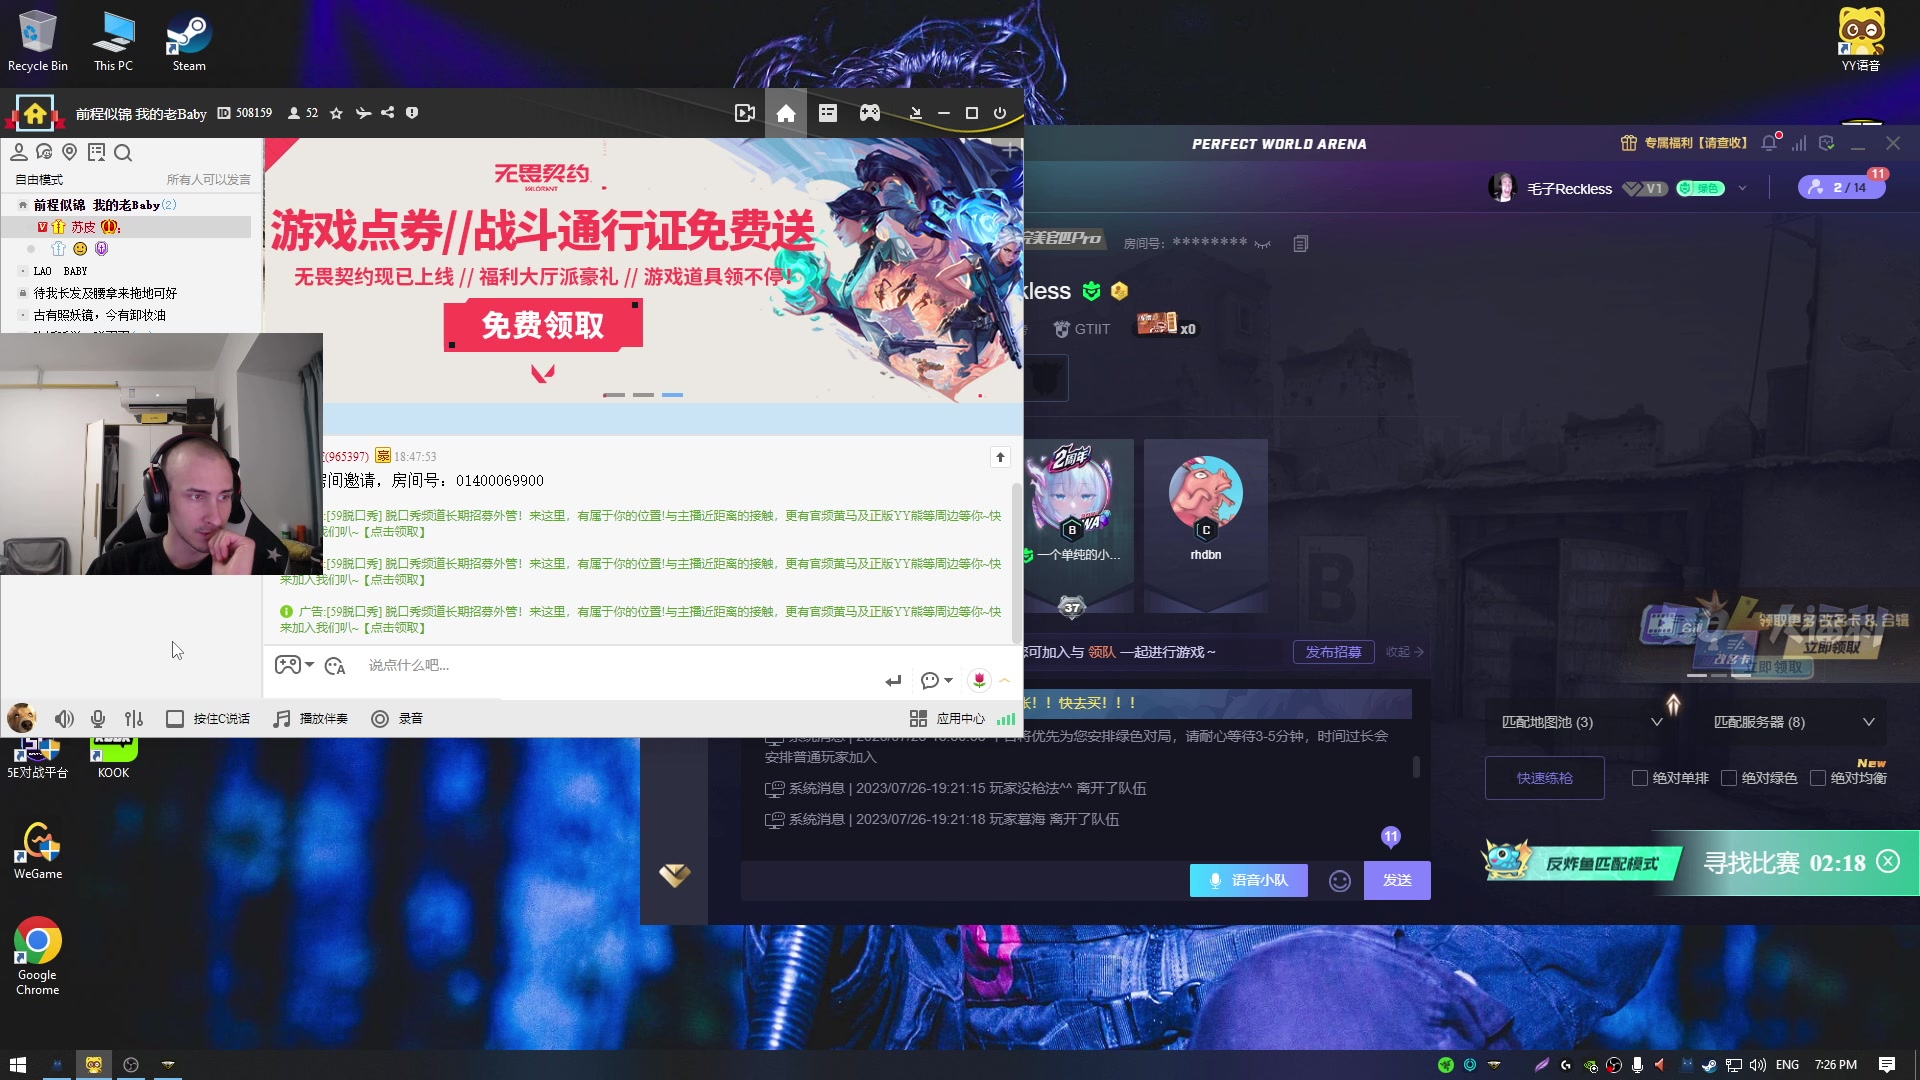Open the audio mixer settings icon in YY
Viewport: 1920px width, 1080px height.
[x=134, y=719]
